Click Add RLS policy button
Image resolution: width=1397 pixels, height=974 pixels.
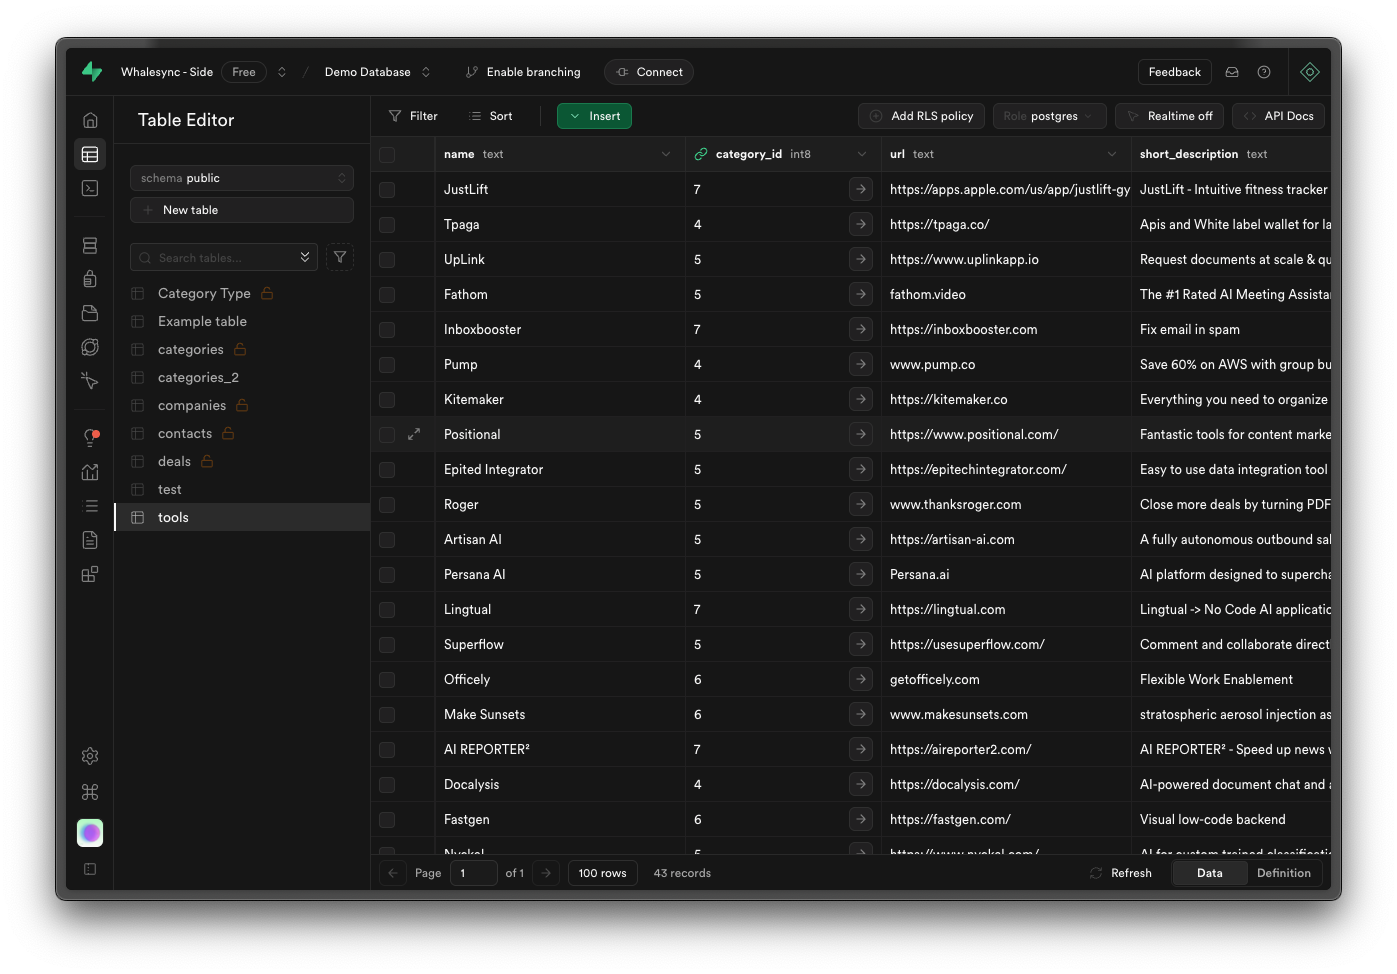point(921,116)
